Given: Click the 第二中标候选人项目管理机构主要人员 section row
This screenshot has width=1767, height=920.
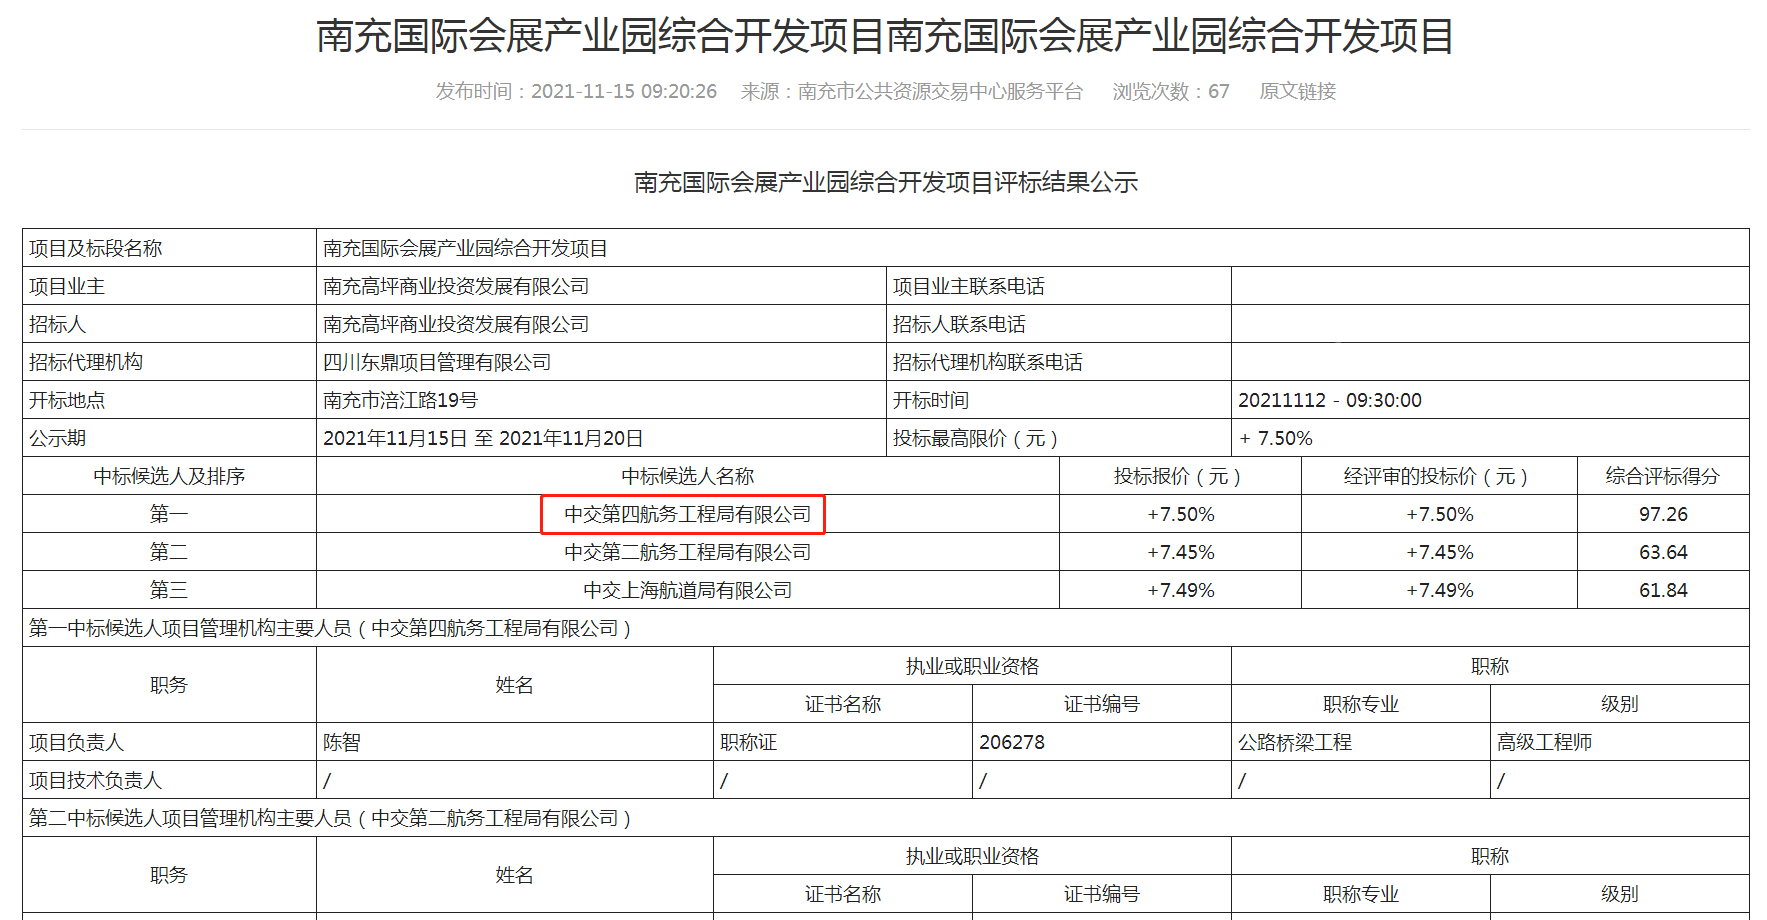Looking at the screenshot, I should pos(886,818).
